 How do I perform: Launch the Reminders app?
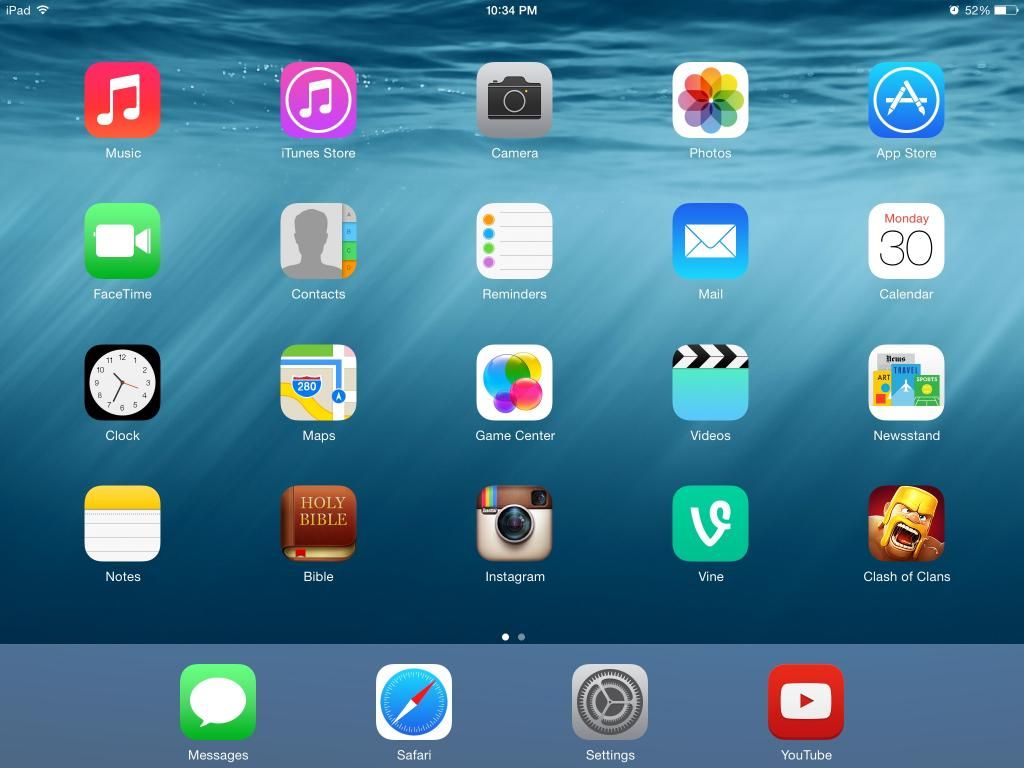[514, 241]
